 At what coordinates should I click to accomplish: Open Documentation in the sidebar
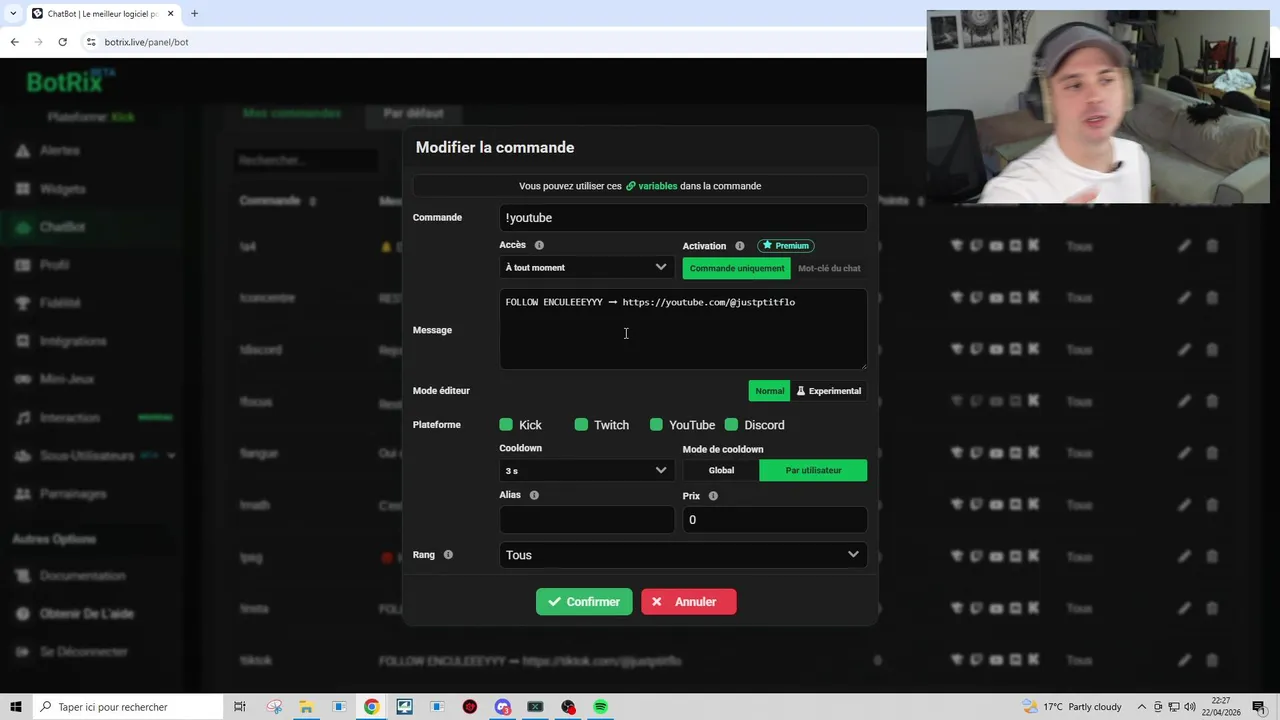82,576
